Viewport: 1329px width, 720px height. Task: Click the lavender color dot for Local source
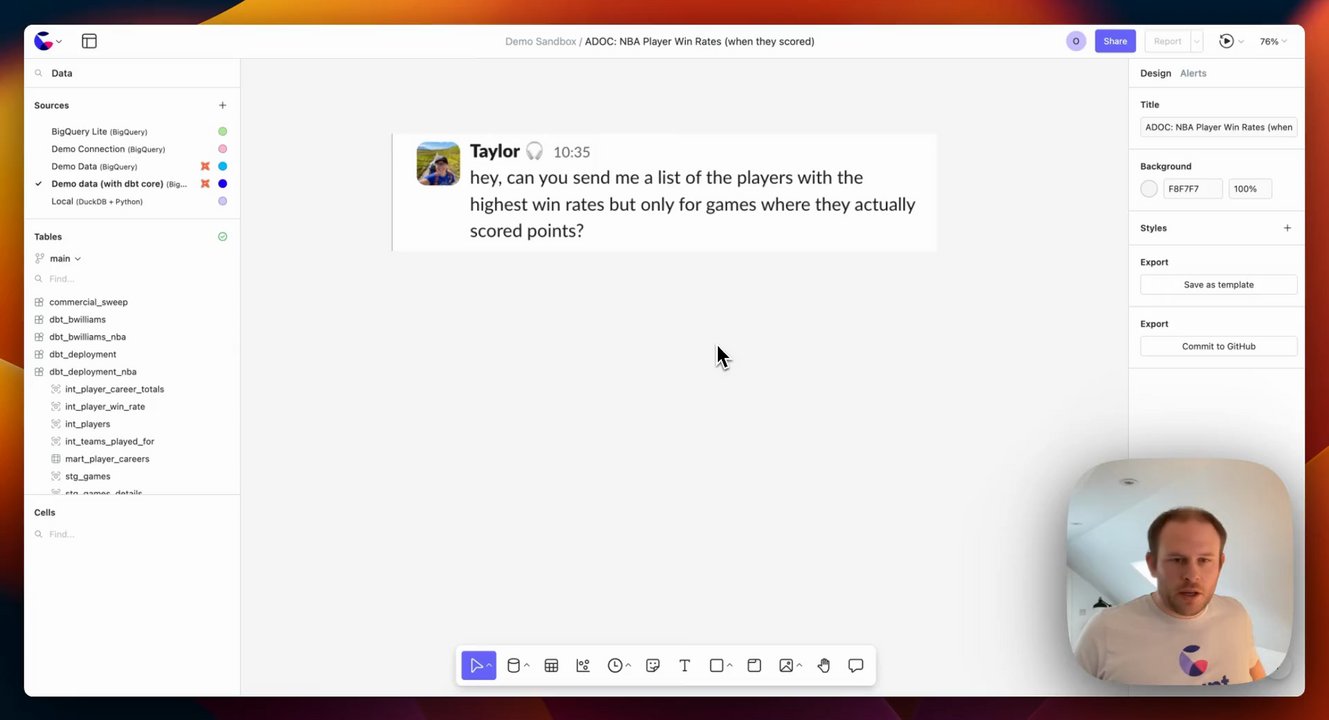click(x=222, y=201)
